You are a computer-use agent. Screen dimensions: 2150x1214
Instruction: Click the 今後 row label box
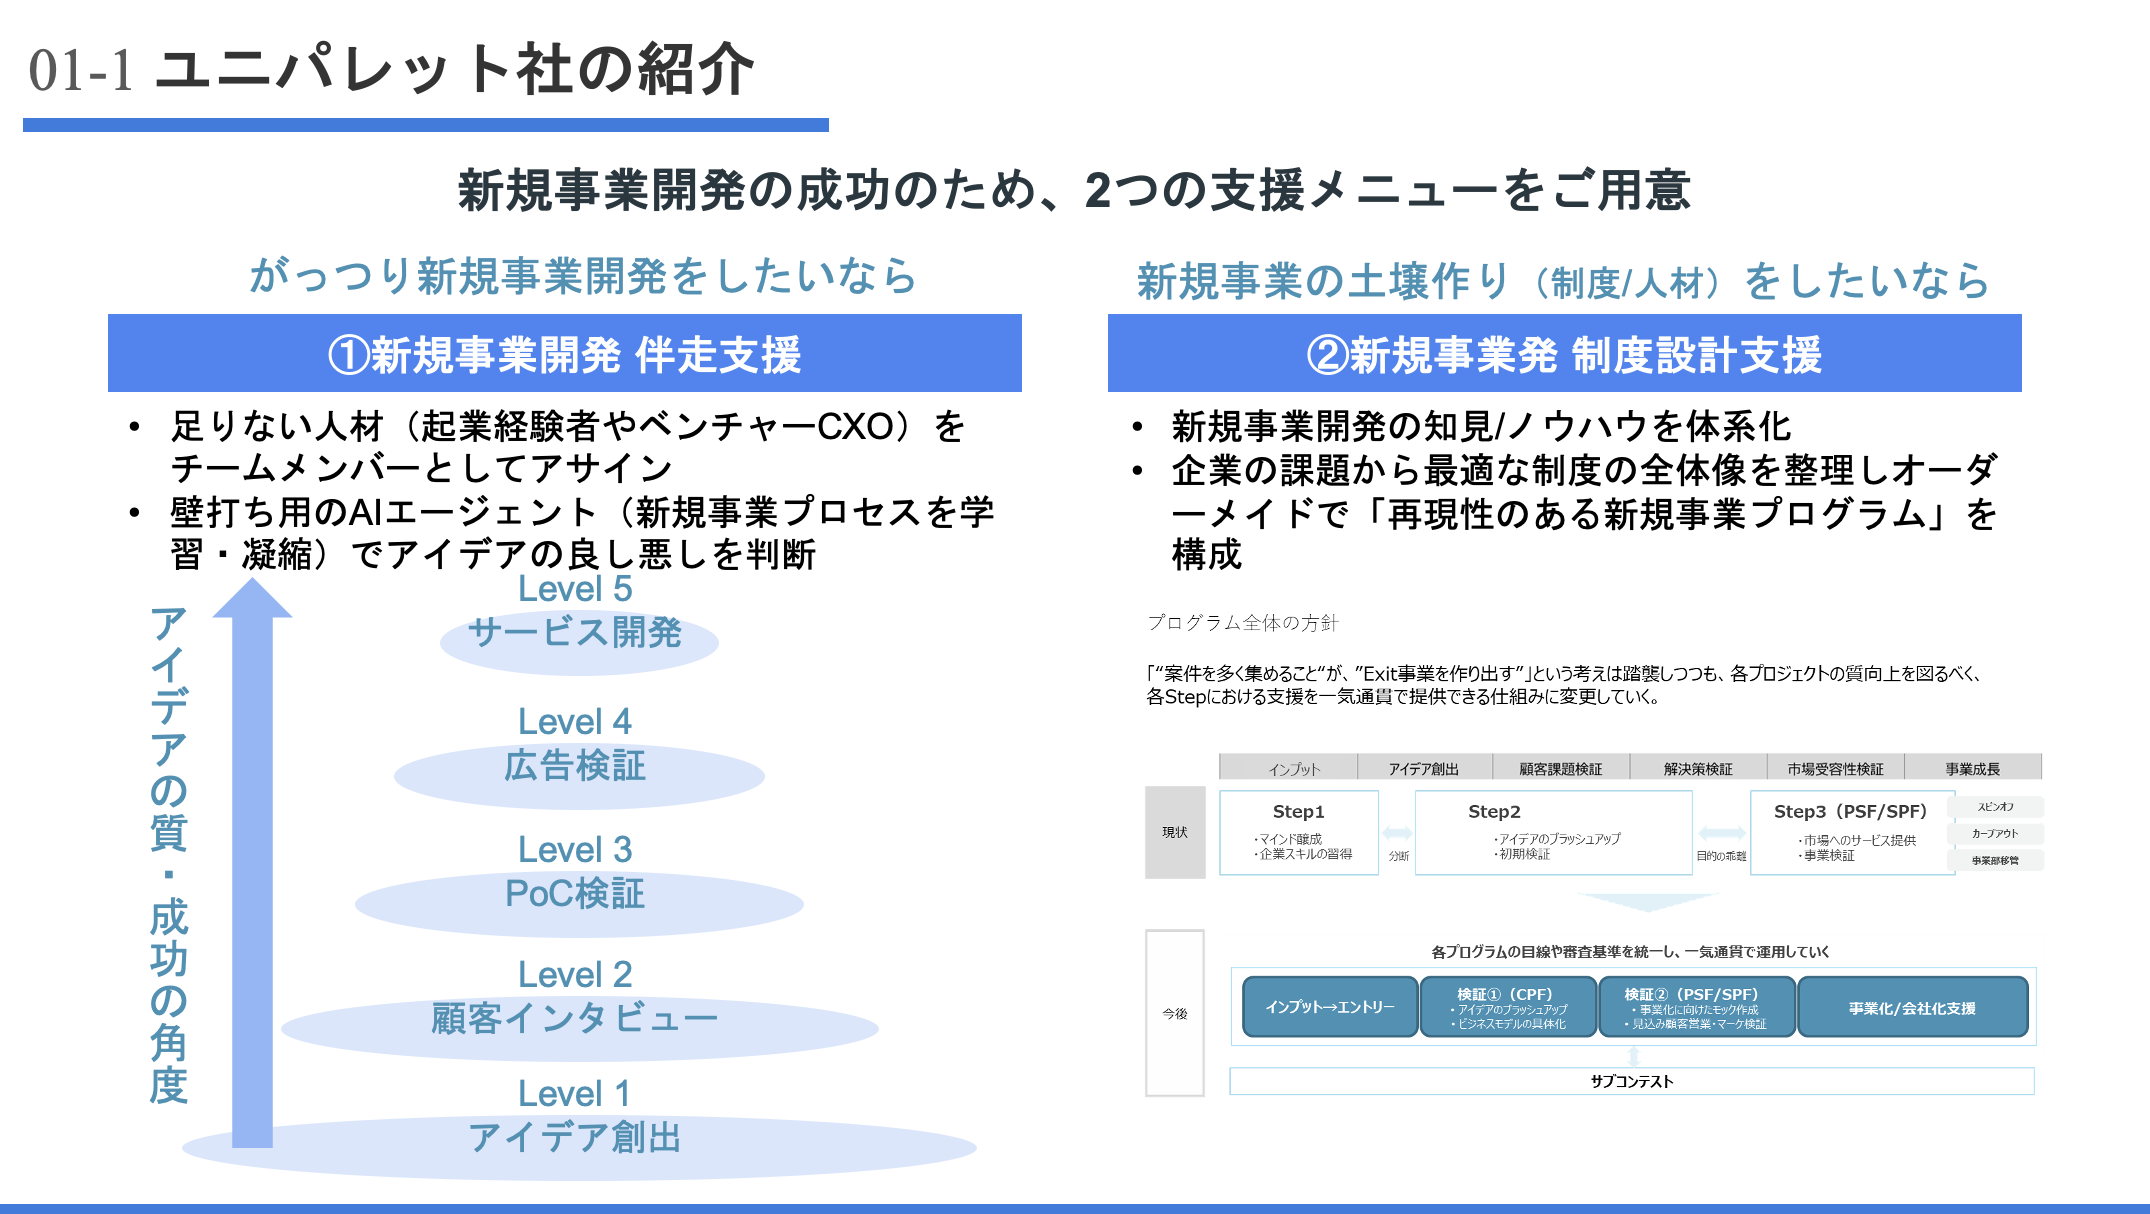coord(1174,1013)
